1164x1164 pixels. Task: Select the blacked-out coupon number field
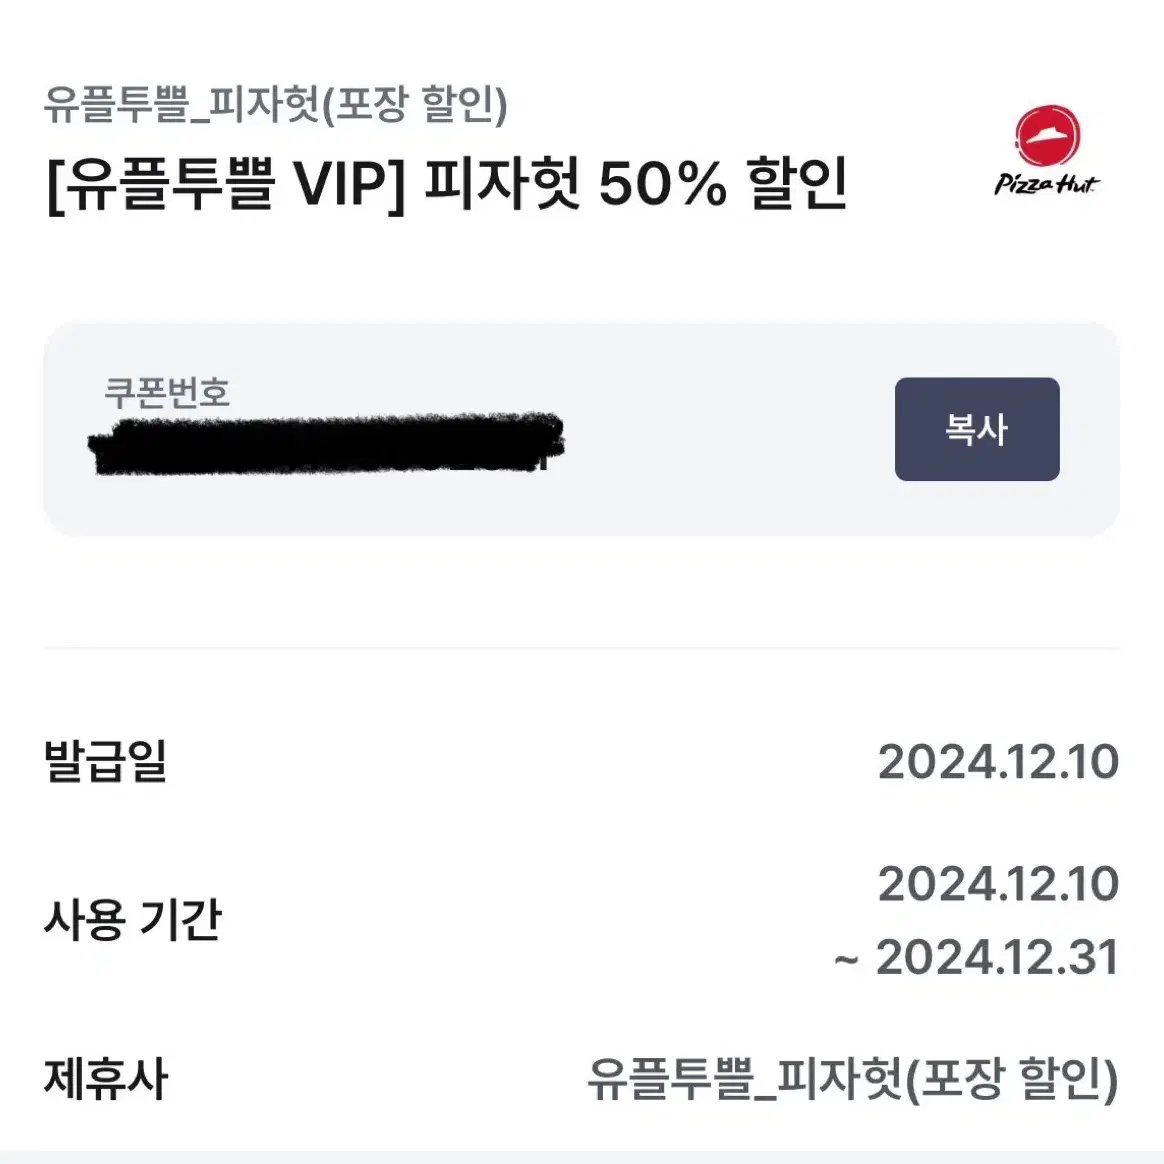327,443
